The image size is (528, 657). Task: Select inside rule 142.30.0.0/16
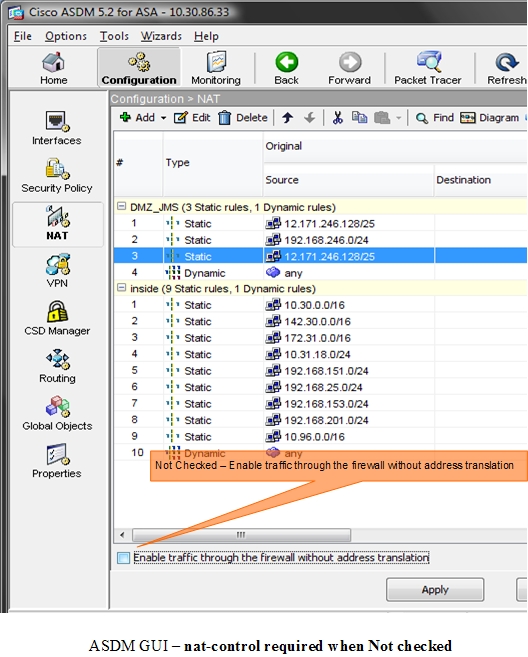point(321,321)
